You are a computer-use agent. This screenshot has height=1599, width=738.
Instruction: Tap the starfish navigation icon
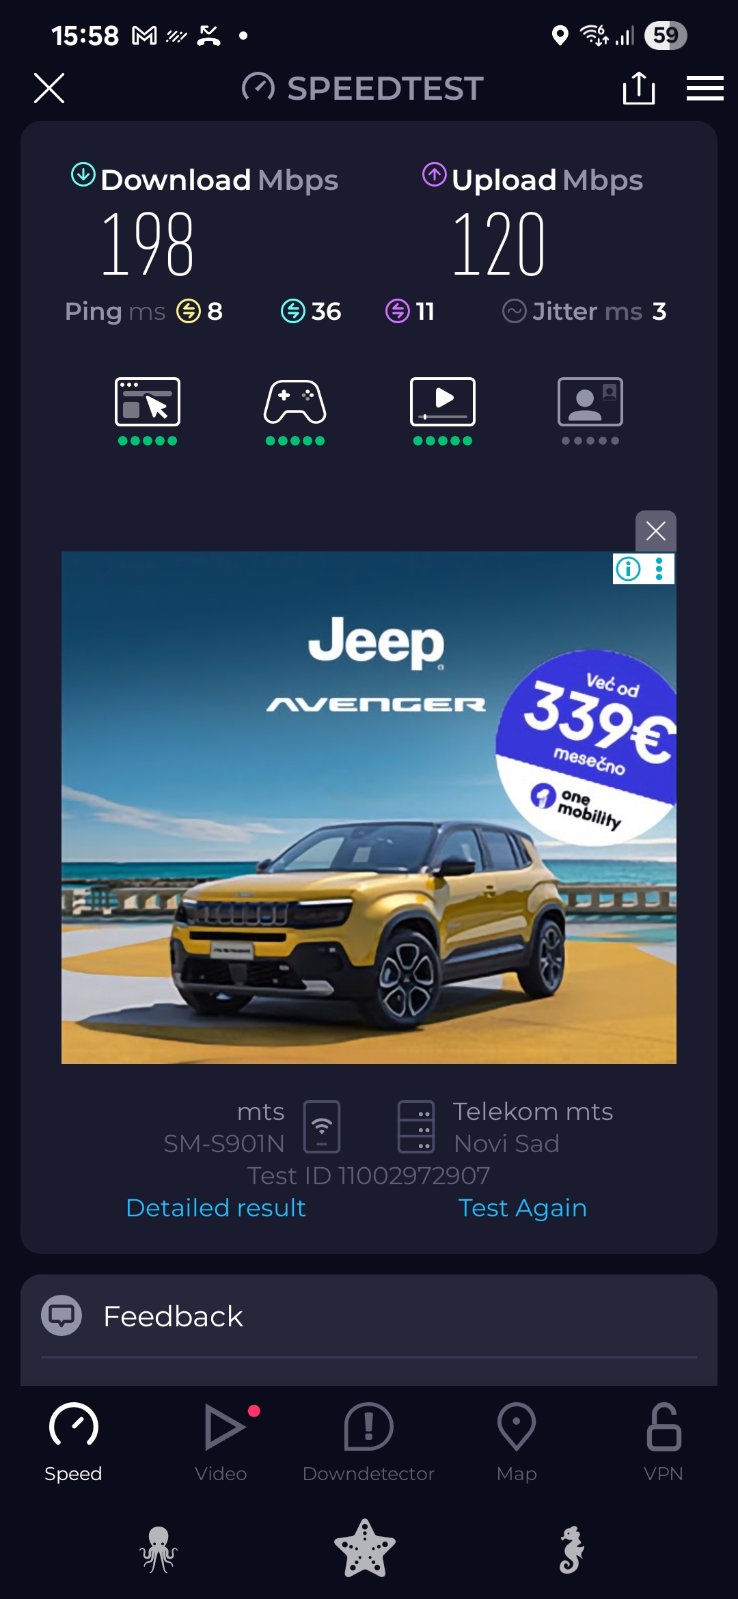click(x=365, y=1549)
